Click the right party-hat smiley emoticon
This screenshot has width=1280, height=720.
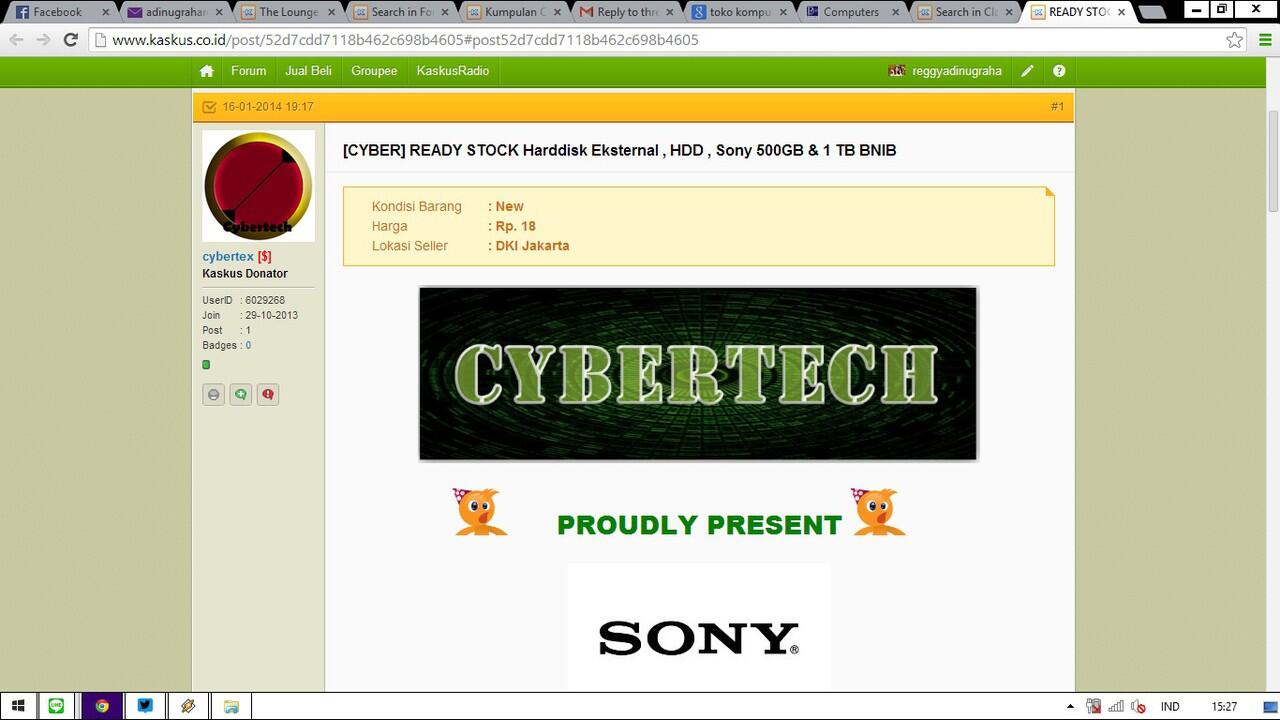pos(878,512)
